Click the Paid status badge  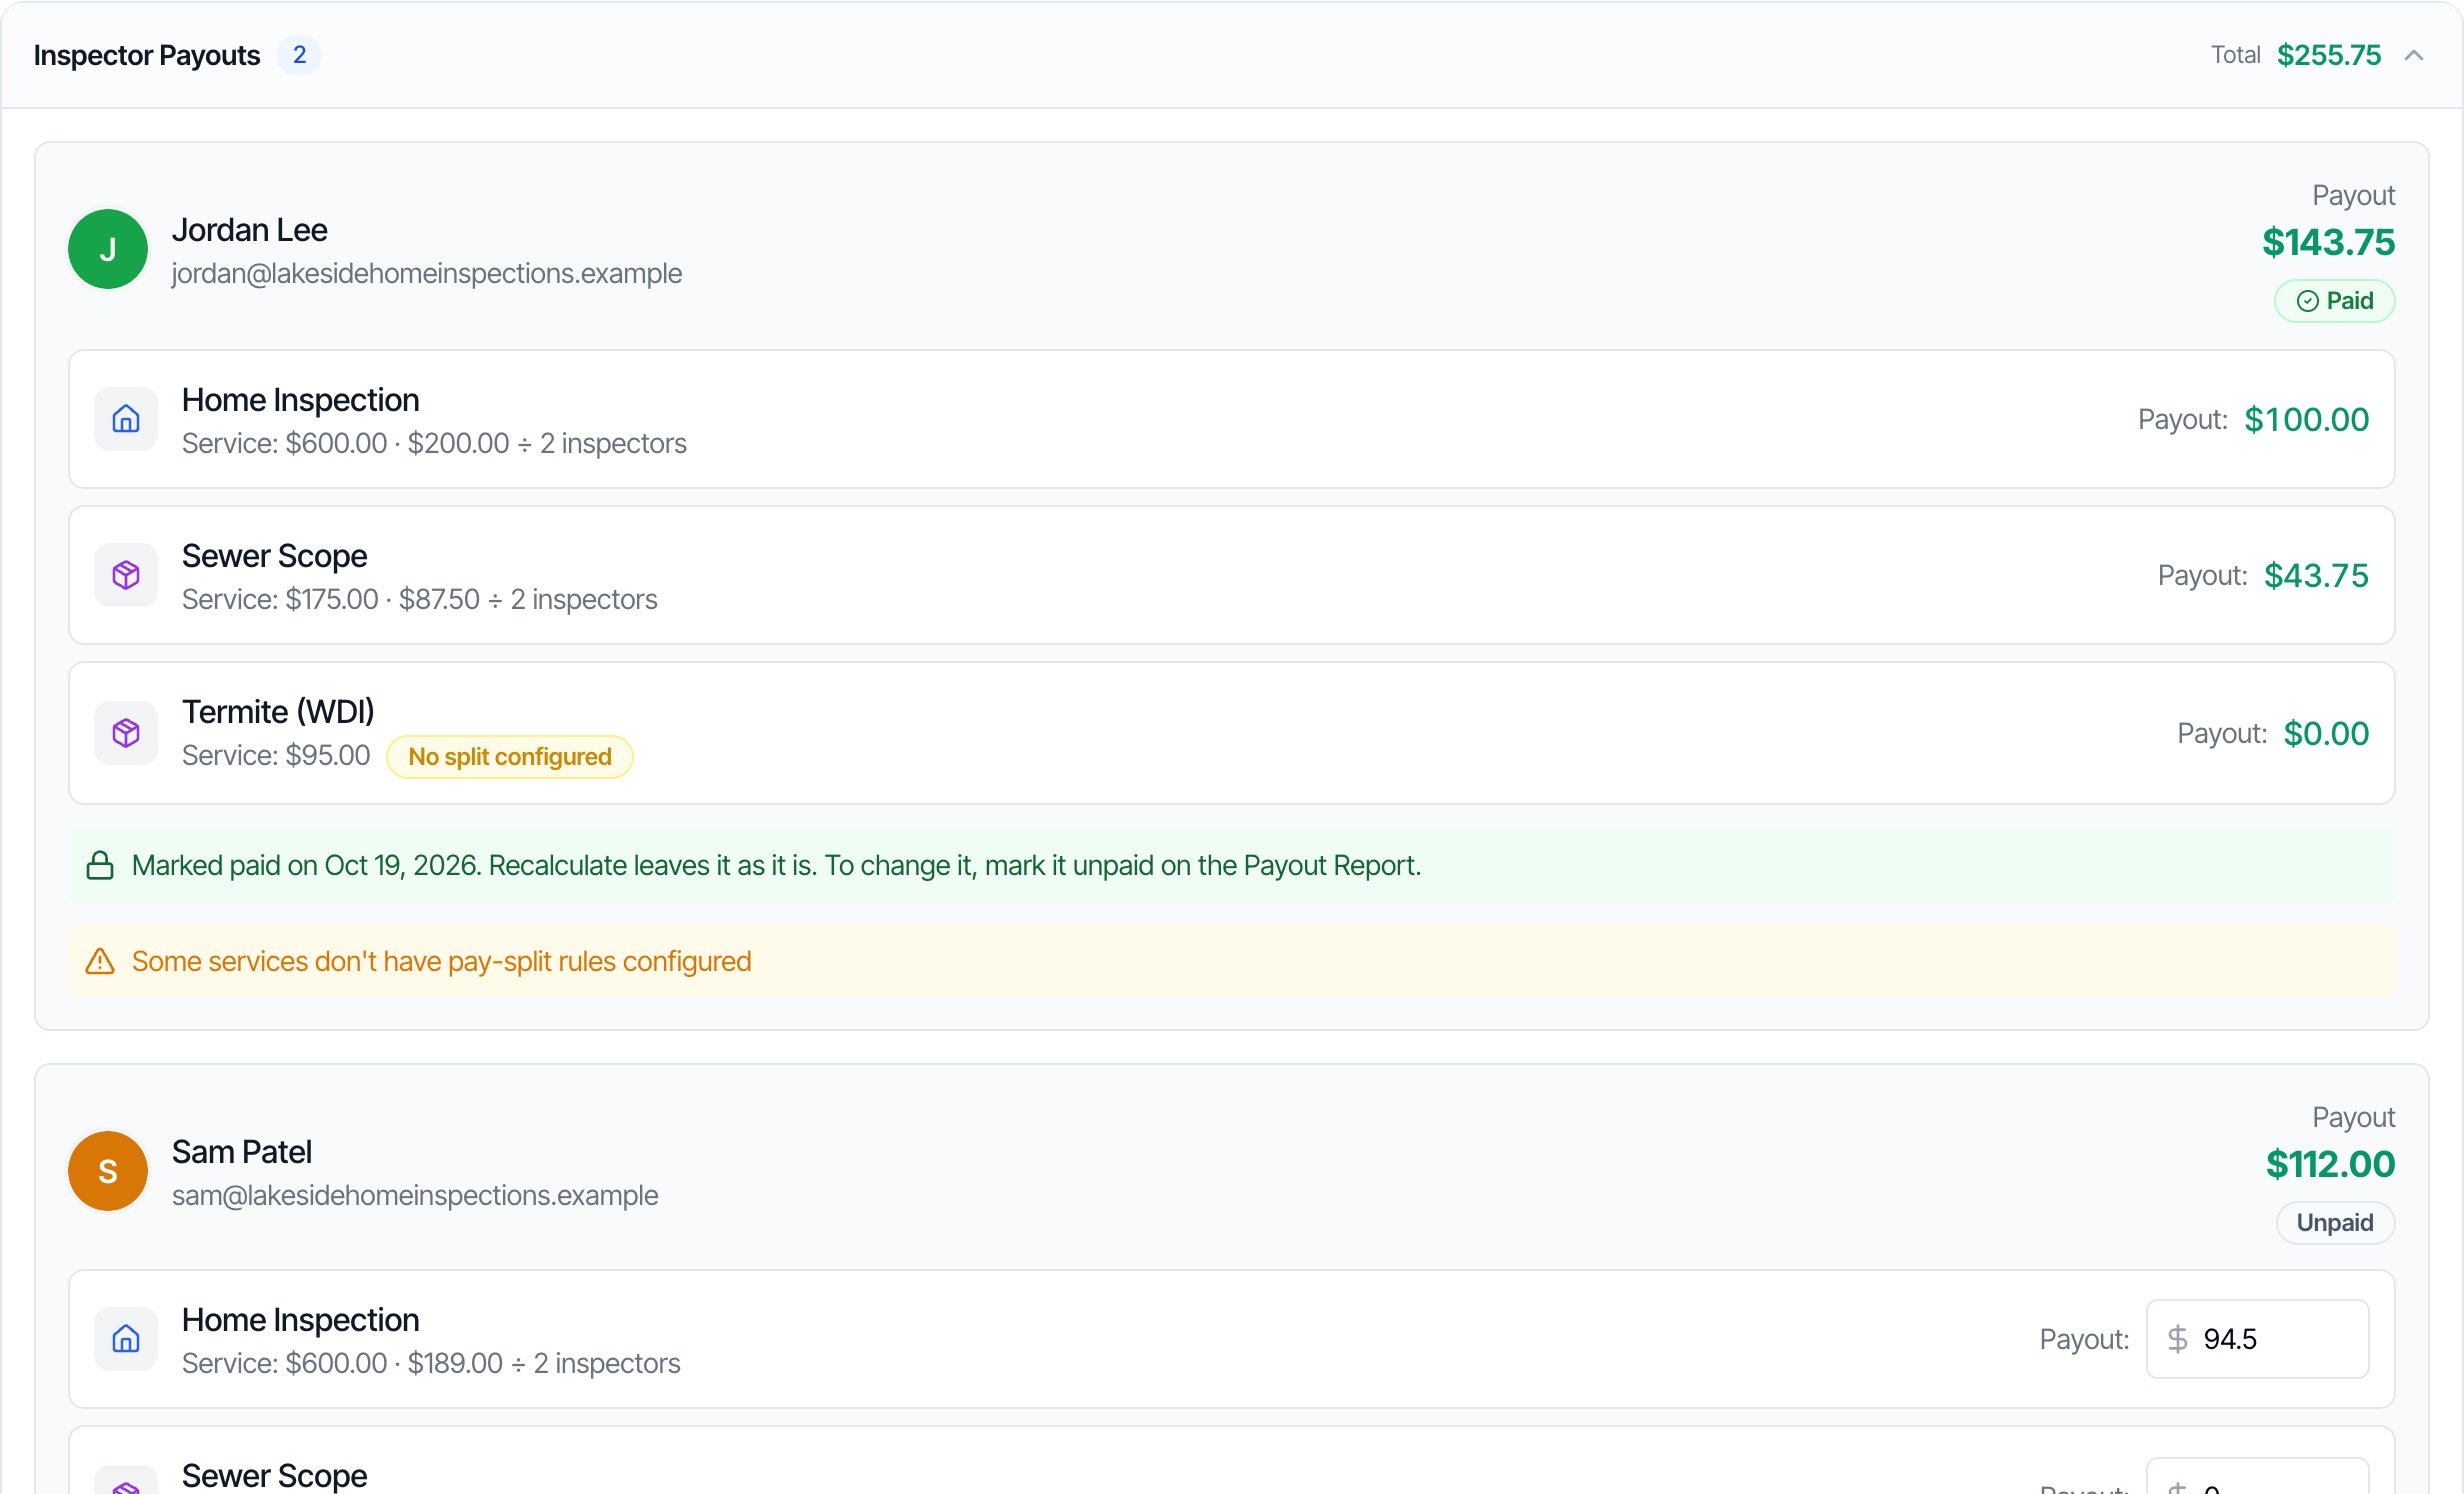(x=2334, y=301)
